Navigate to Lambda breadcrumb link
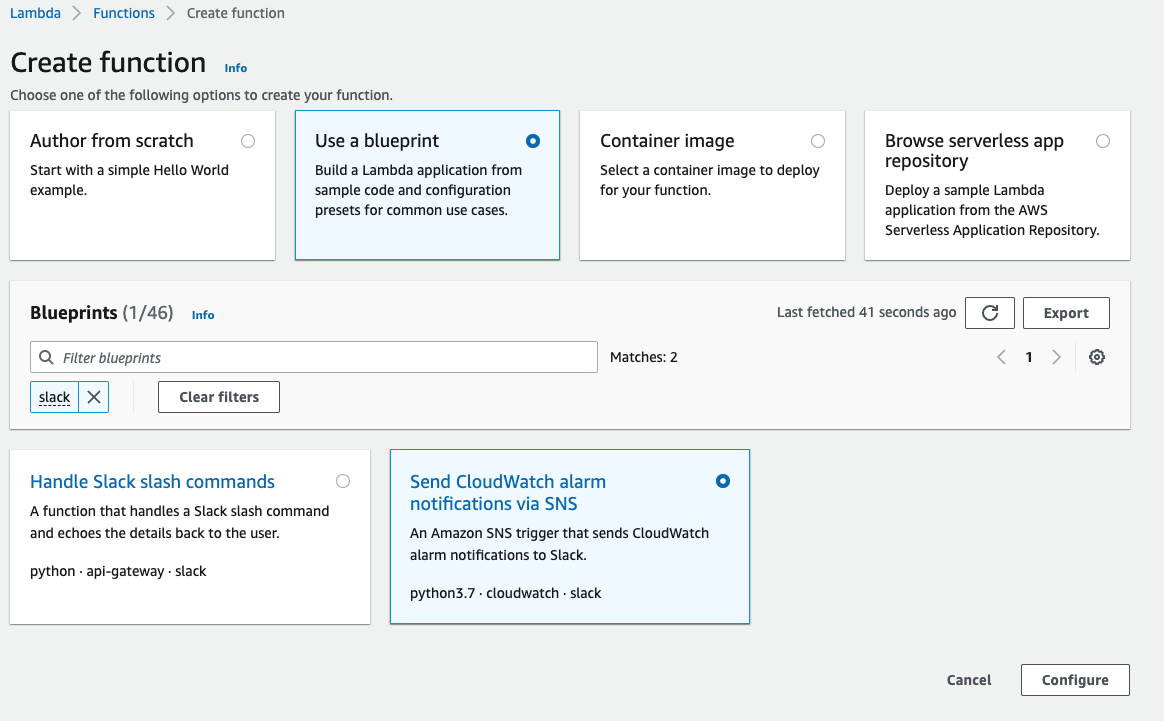This screenshot has height=721, width=1164. click(35, 13)
